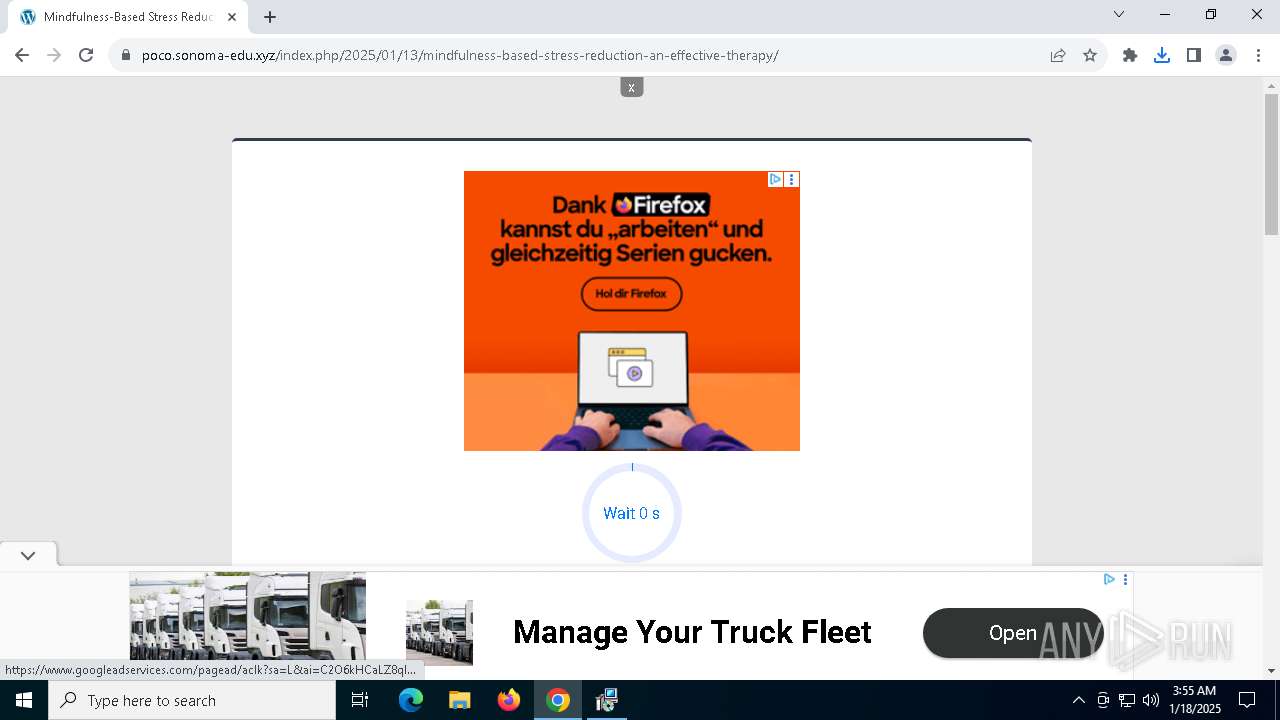Image resolution: width=1280 pixels, height=720 pixels.
Task: Switch to Chrome taskbar icon
Action: click(558, 700)
